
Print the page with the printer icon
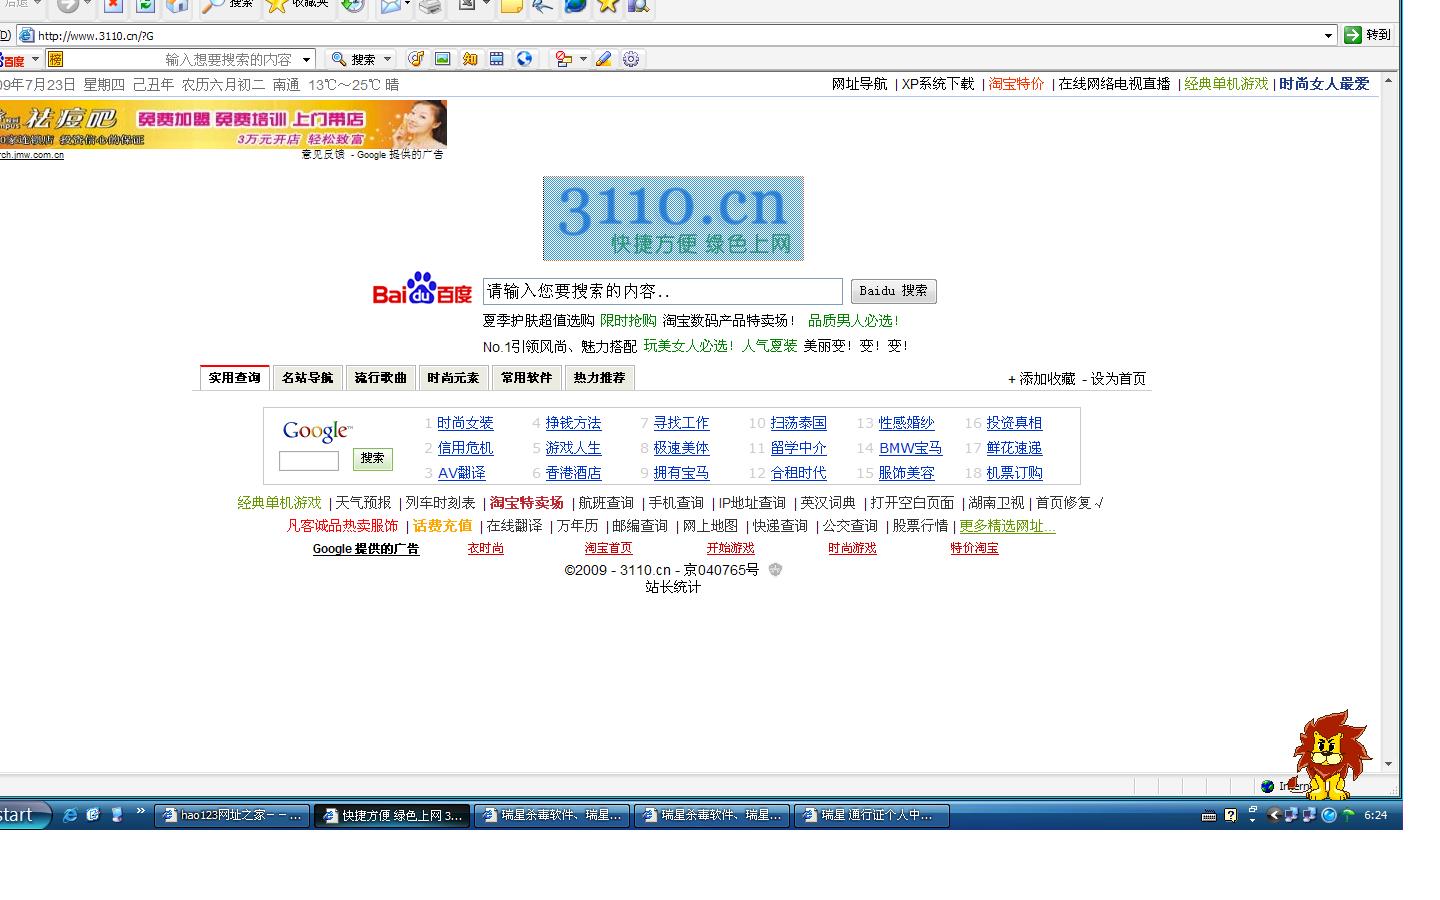(x=430, y=6)
